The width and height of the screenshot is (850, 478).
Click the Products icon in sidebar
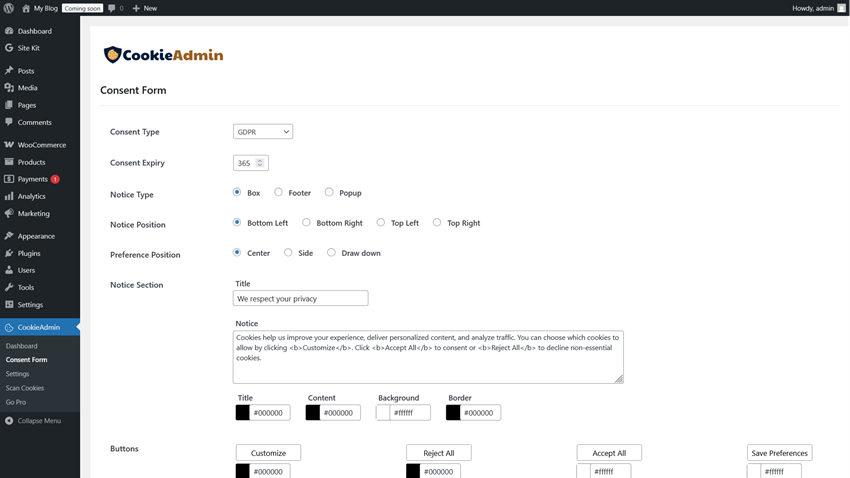(x=9, y=162)
